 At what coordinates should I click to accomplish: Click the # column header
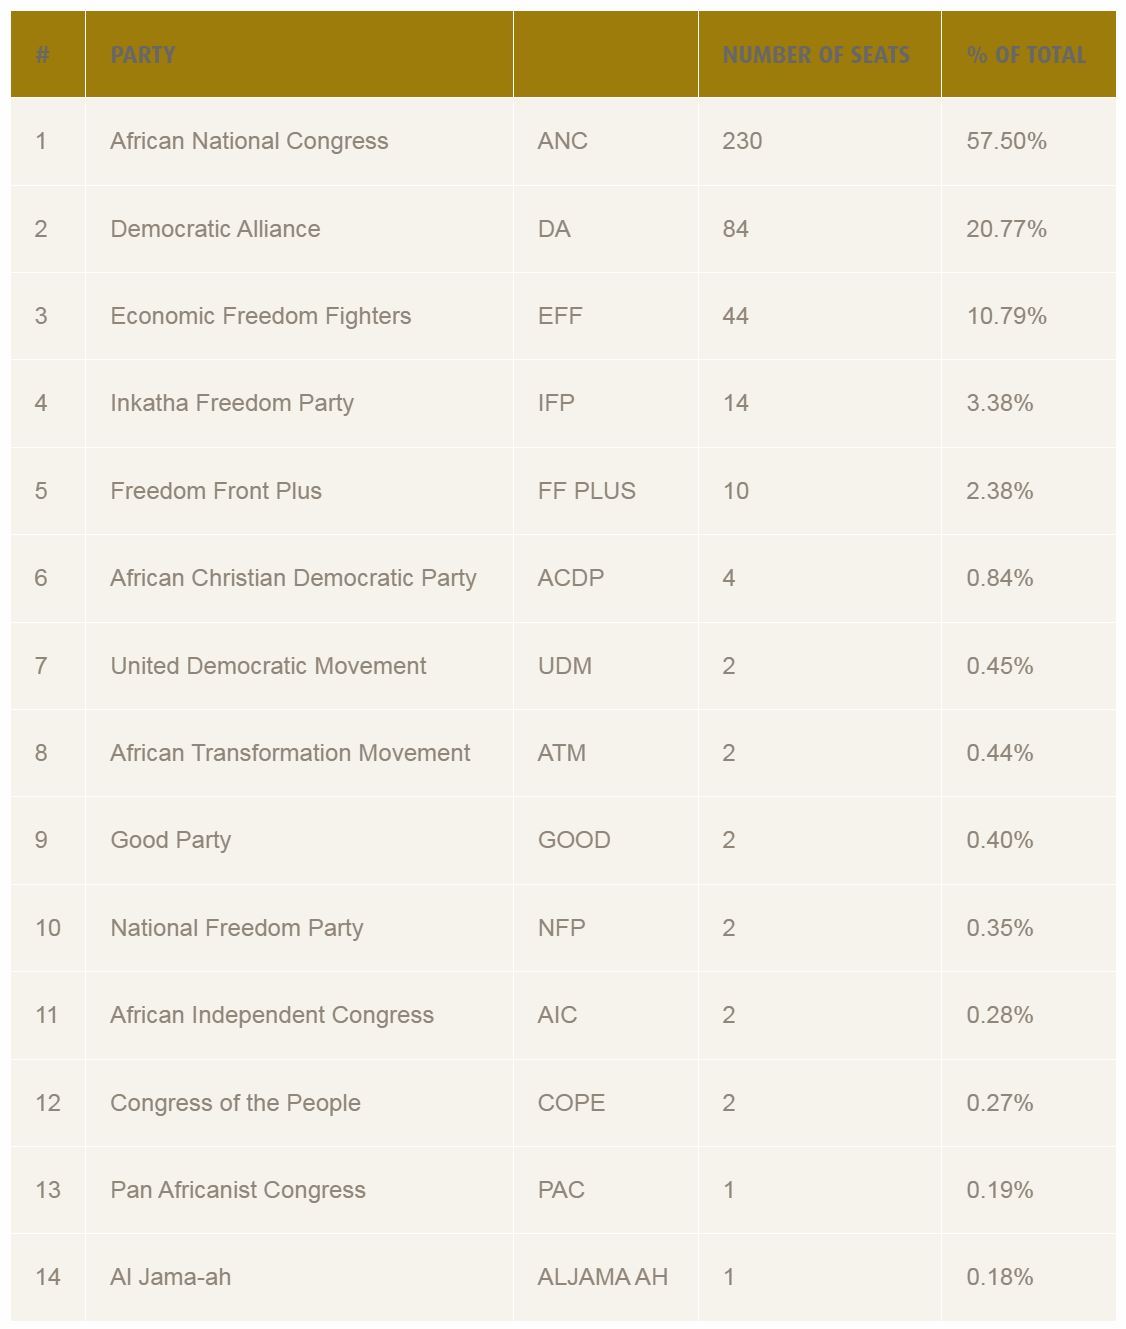43,55
